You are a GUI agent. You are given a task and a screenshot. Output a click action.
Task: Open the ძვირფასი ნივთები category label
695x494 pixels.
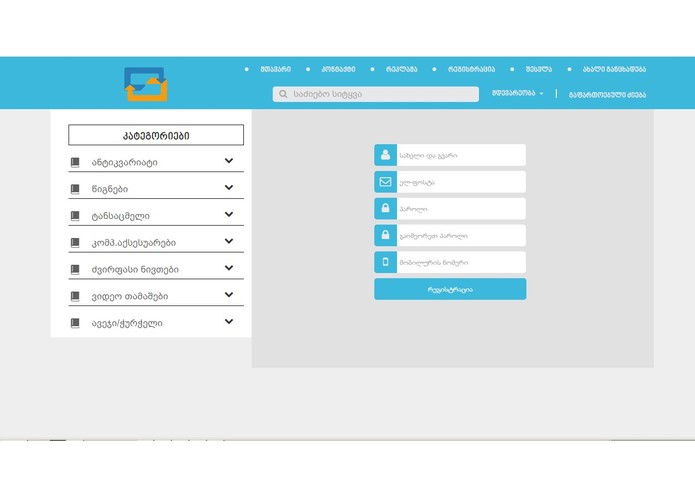135,269
